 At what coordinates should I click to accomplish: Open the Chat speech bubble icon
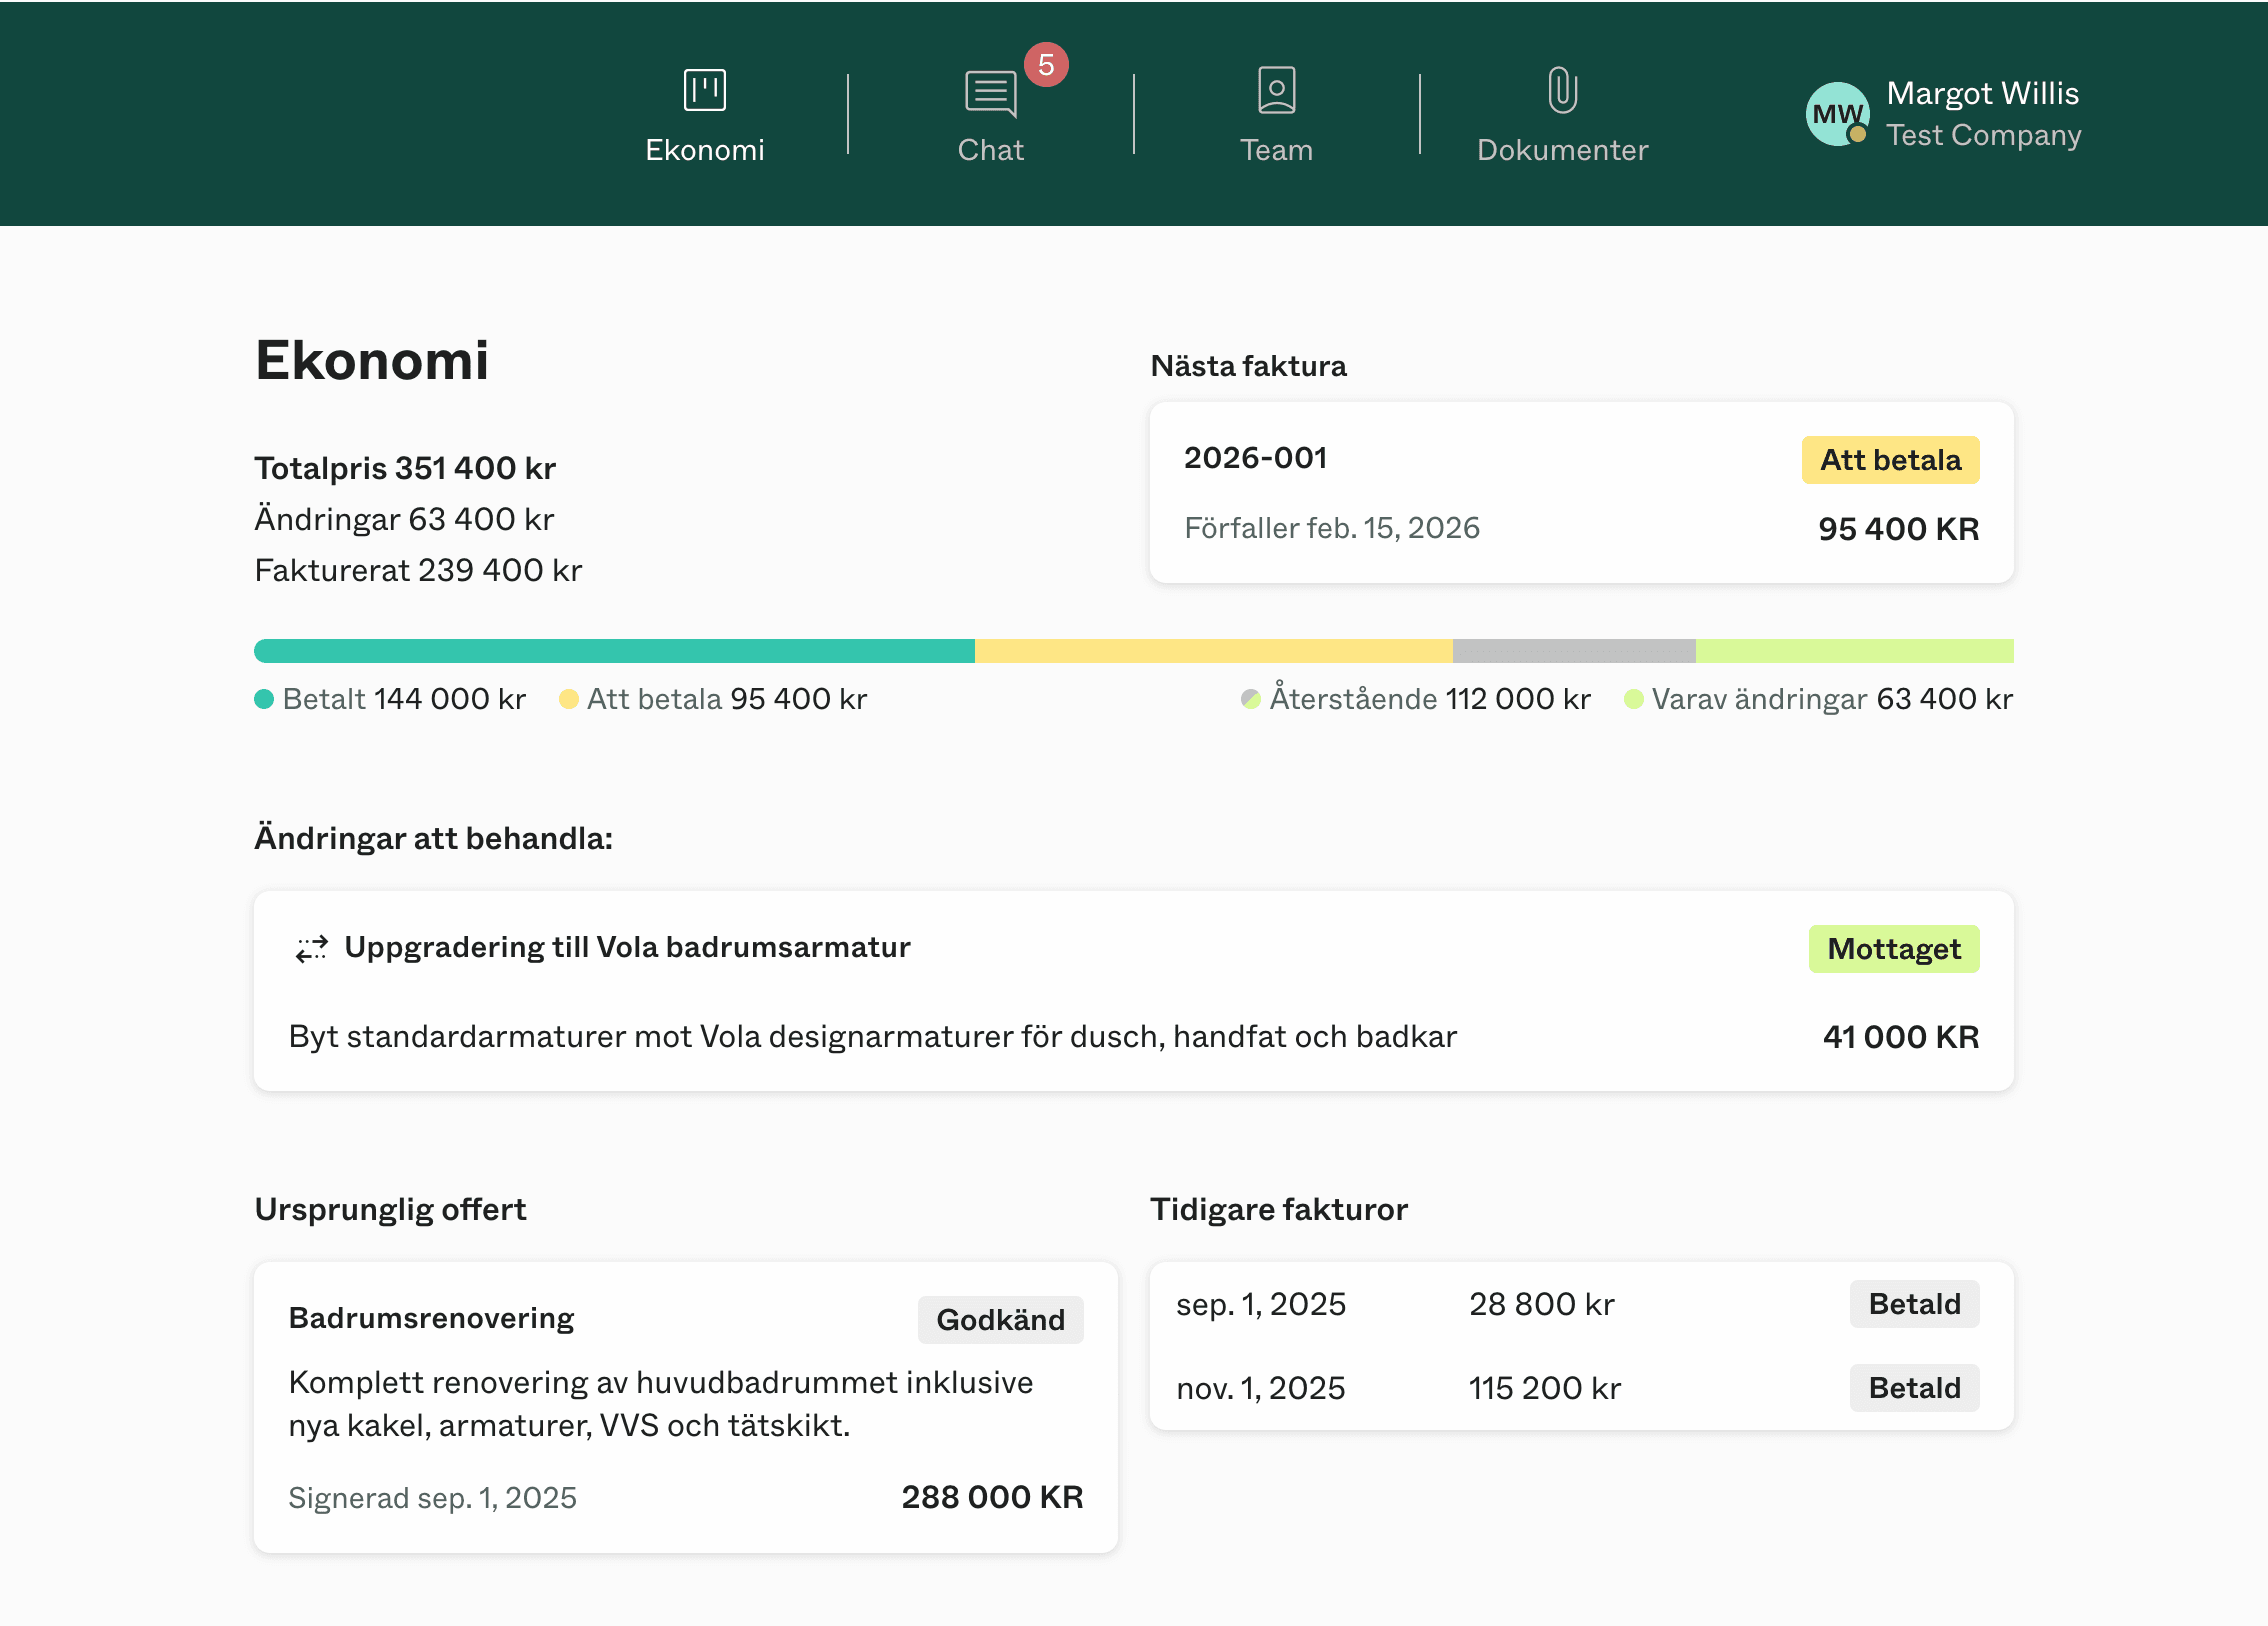990,93
